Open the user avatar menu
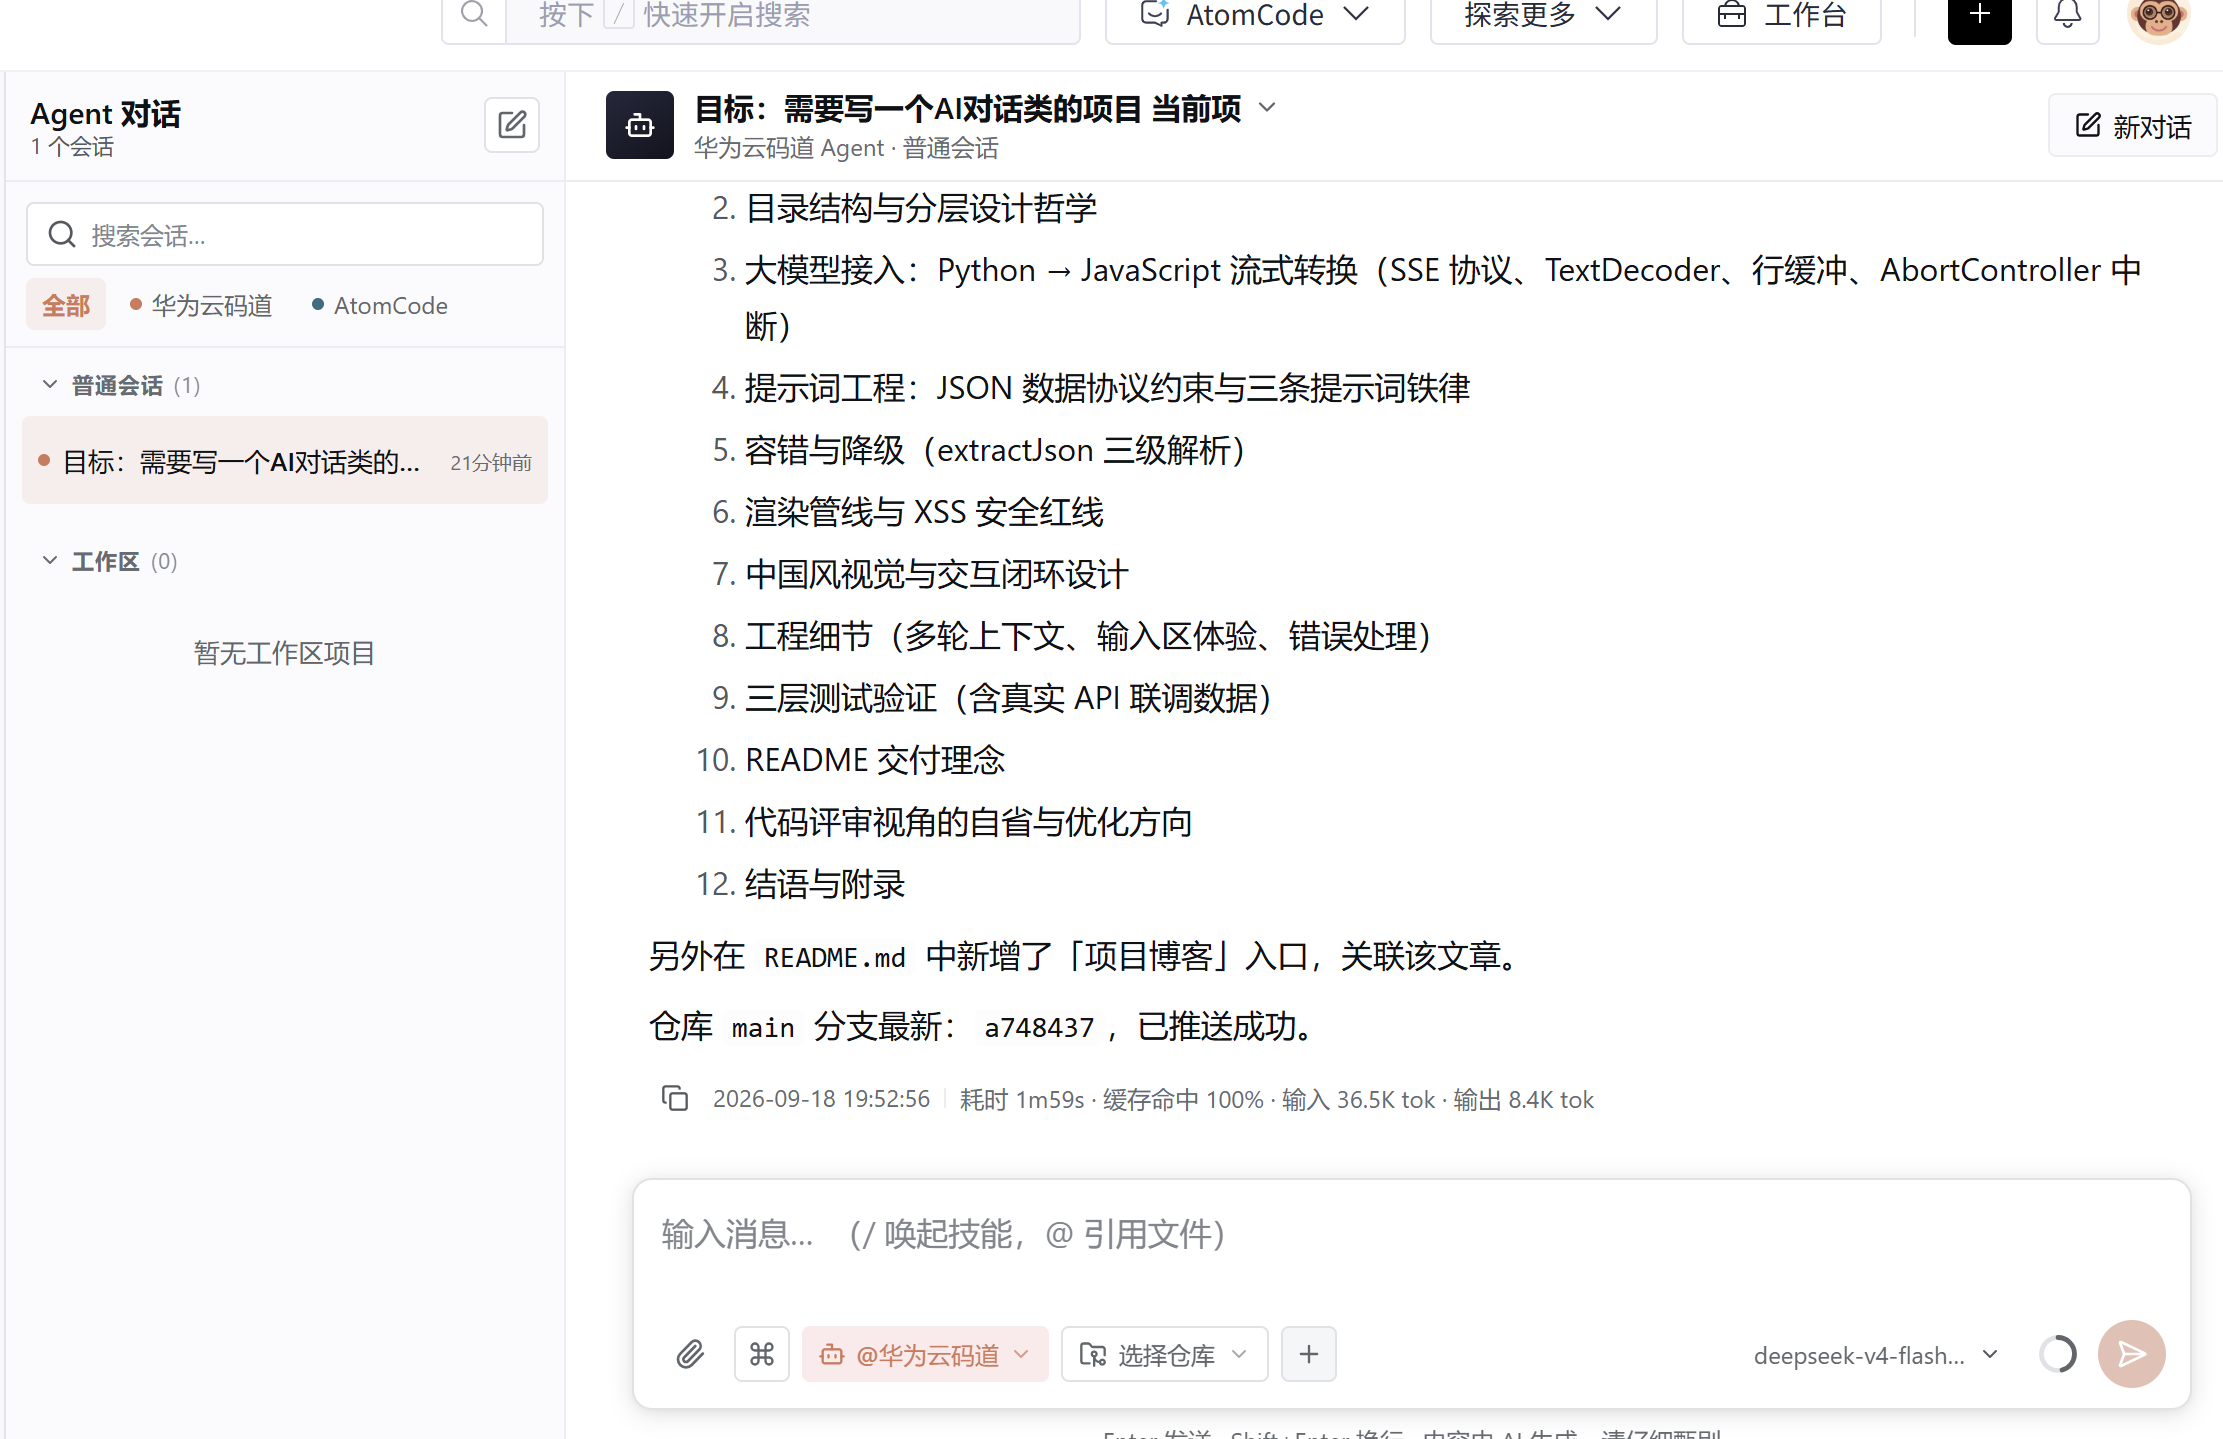 [2158, 18]
